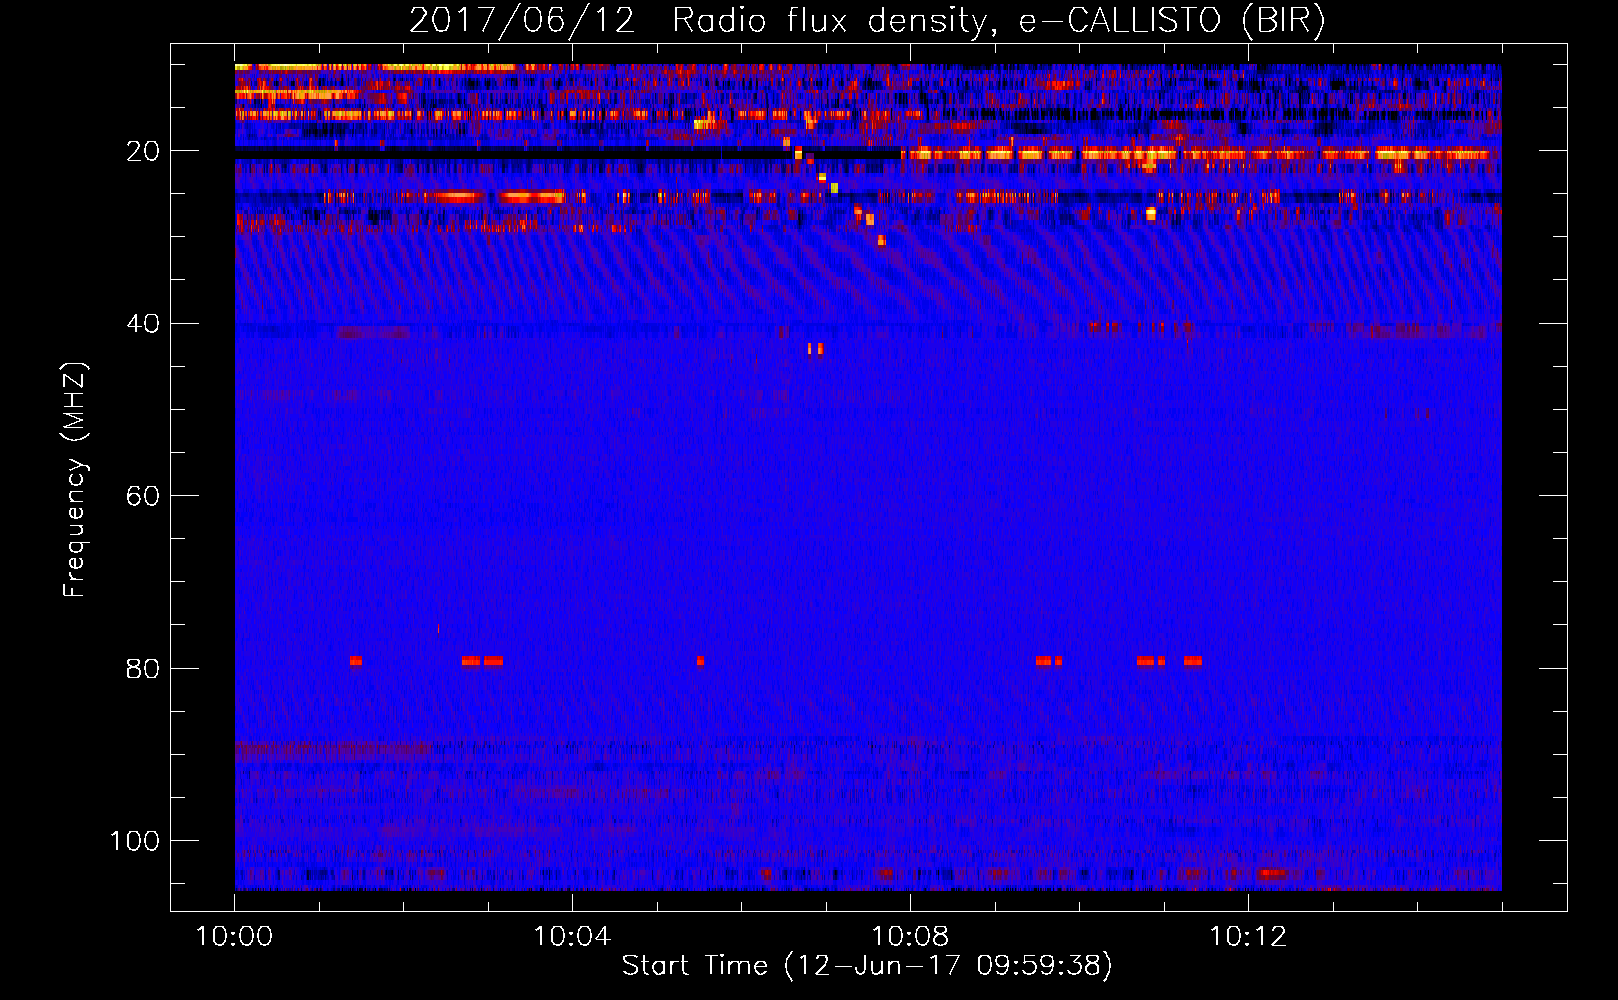1618x1000 pixels.
Task: Click the lone red 80 MHz burst near 10:05:30
Action: click(x=700, y=661)
